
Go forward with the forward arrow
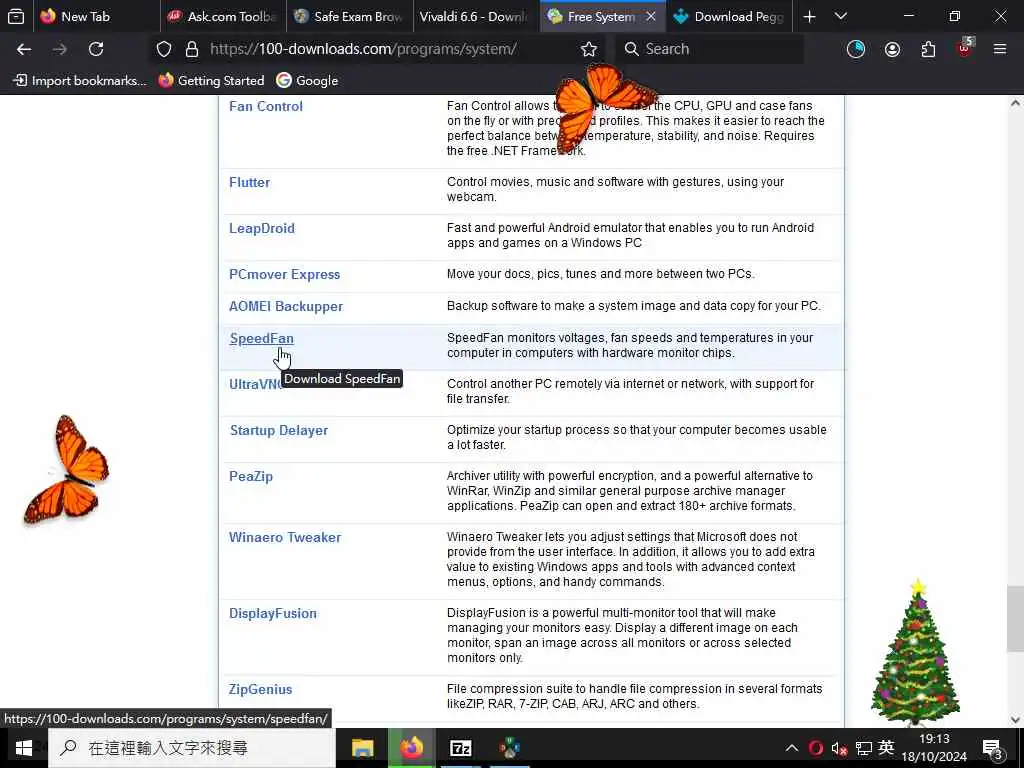[x=60, y=49]
